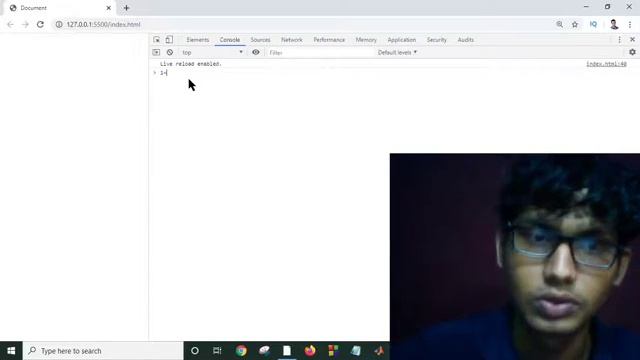Click the taskbar search box
Image resolution: width=640 pixels, height=360 pixels.
103,351
